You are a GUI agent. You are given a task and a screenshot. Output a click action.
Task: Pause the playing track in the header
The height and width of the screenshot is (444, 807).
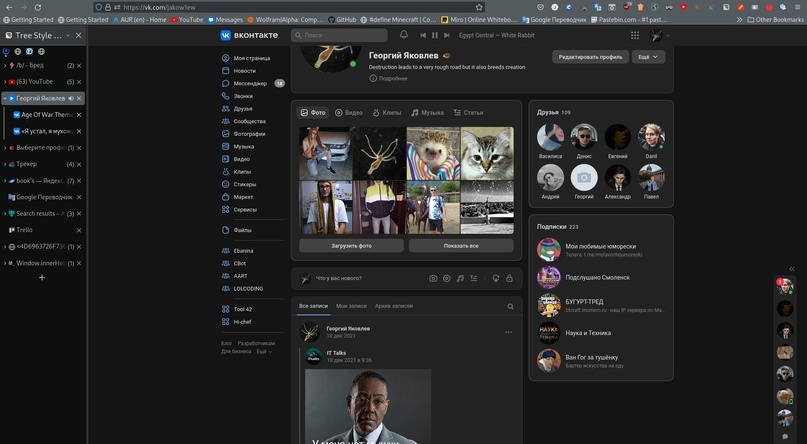coord(434,35)
